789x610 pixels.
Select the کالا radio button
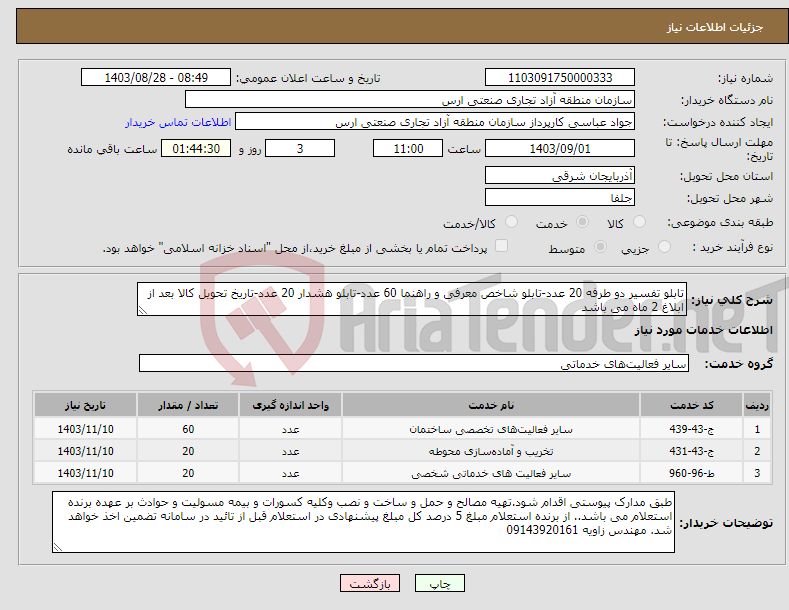[x=640, y=221]
